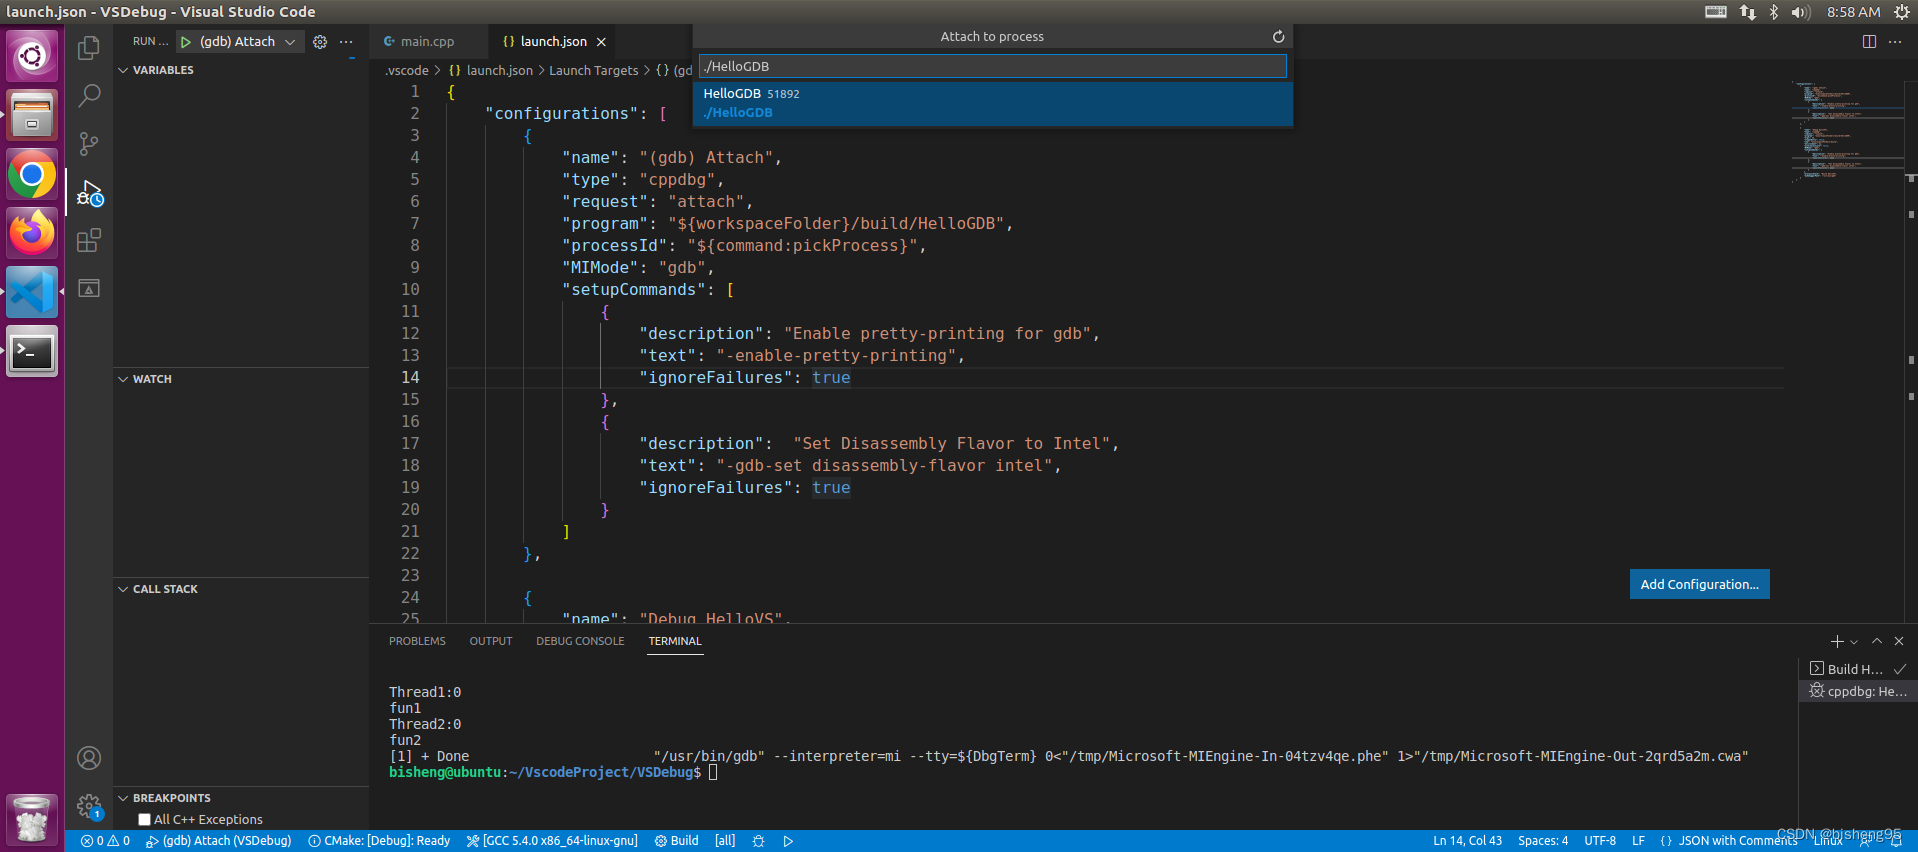Click the Build button in status bar
Viewport: 1918px width, 852px height.
pyautogui.click(x=677, y=841)
